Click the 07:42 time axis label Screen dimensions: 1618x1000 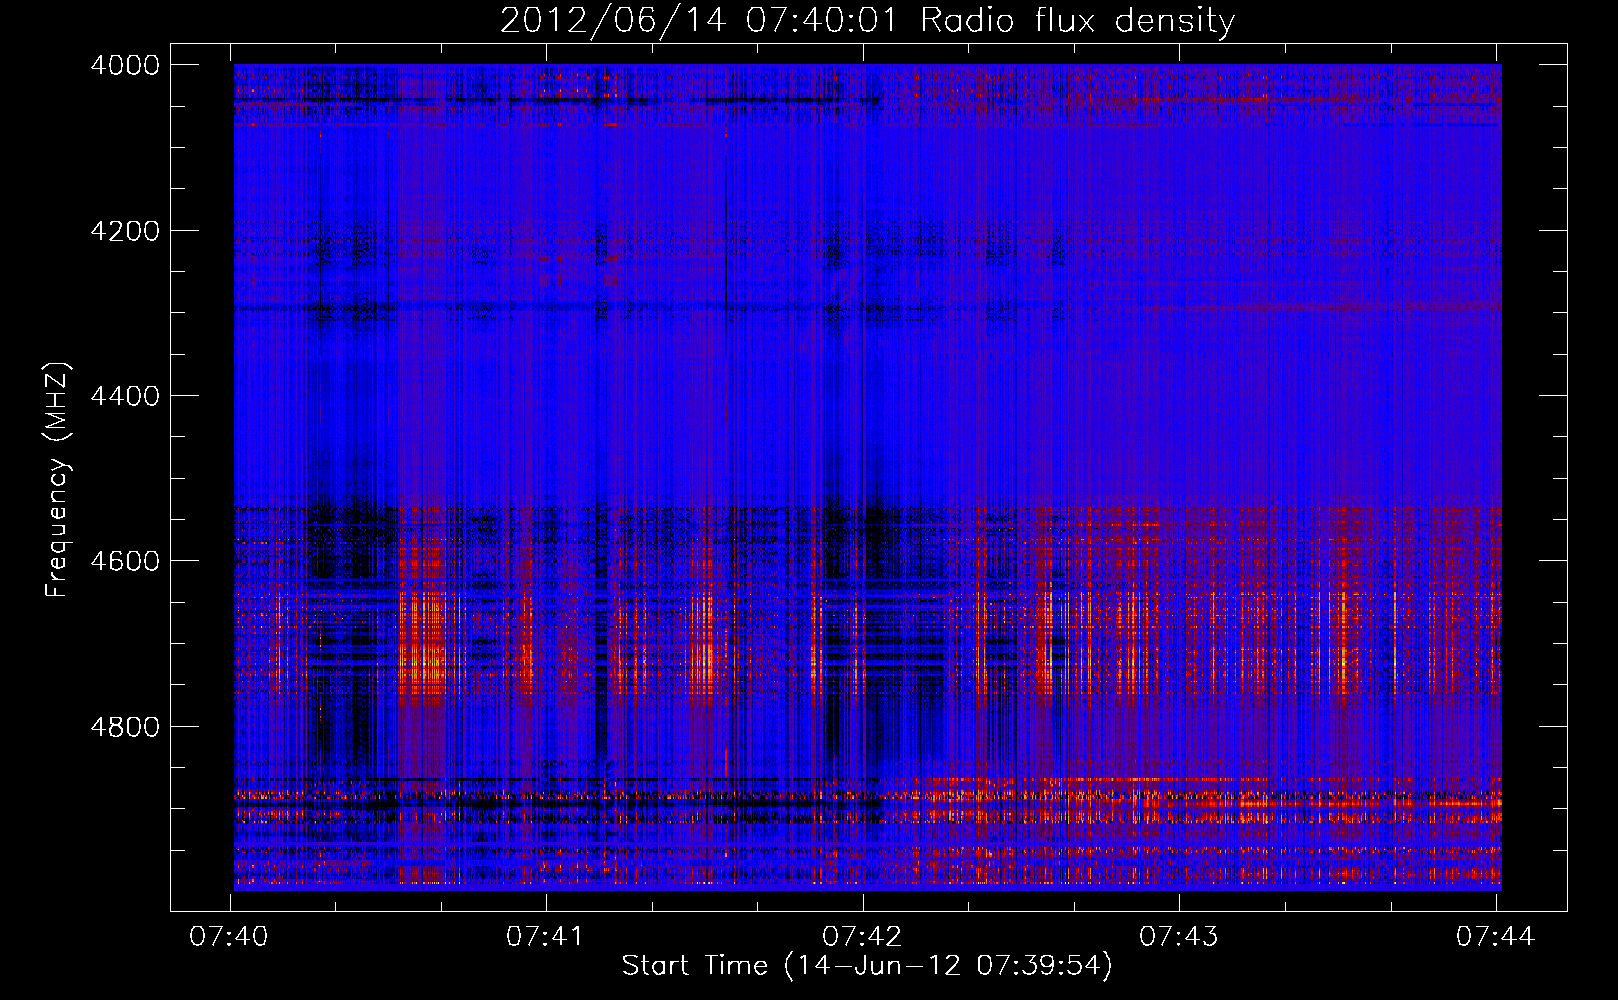click(863, 937)
